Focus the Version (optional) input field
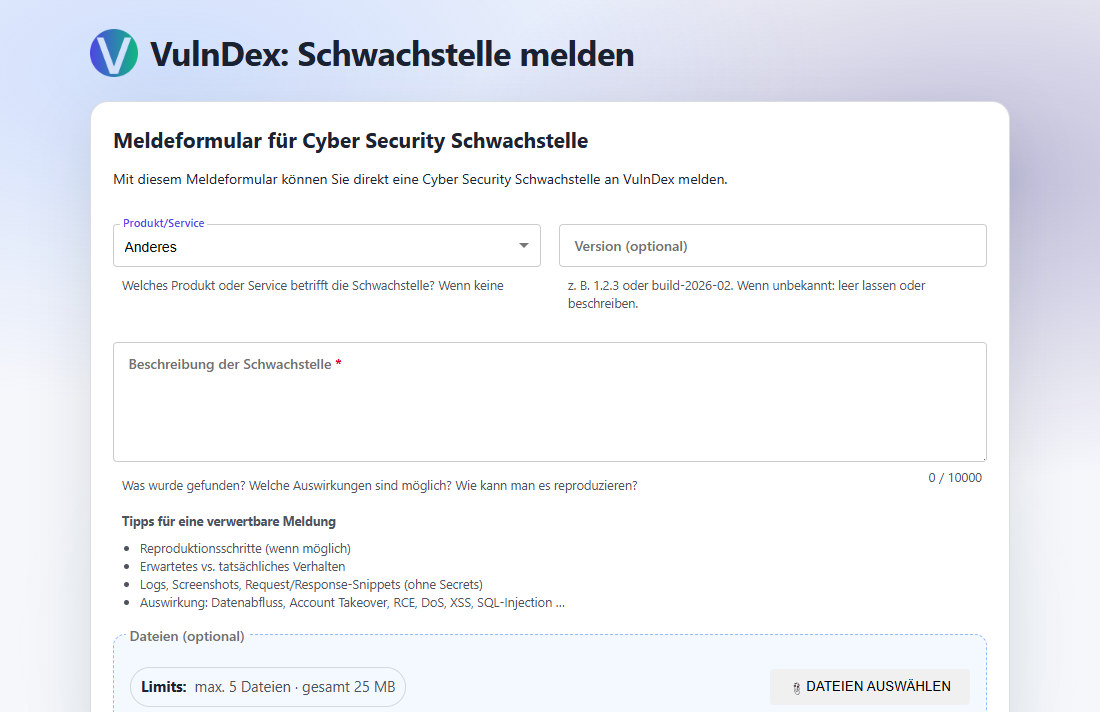Screen dimensions: 1100x712 (772, 245)
